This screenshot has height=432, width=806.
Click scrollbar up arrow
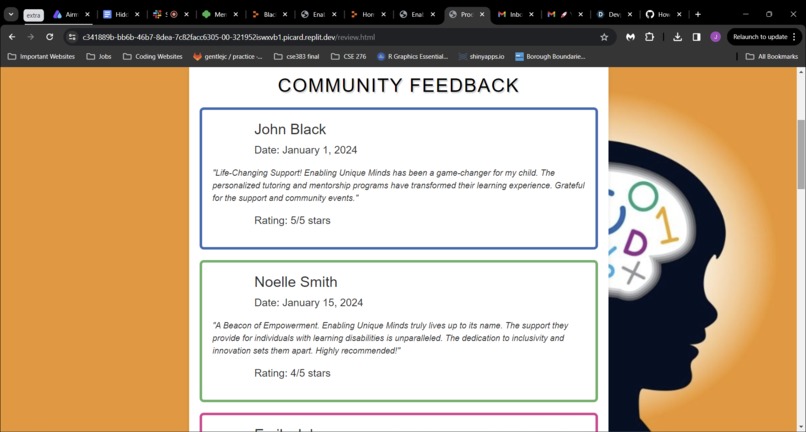click(801, 71)
